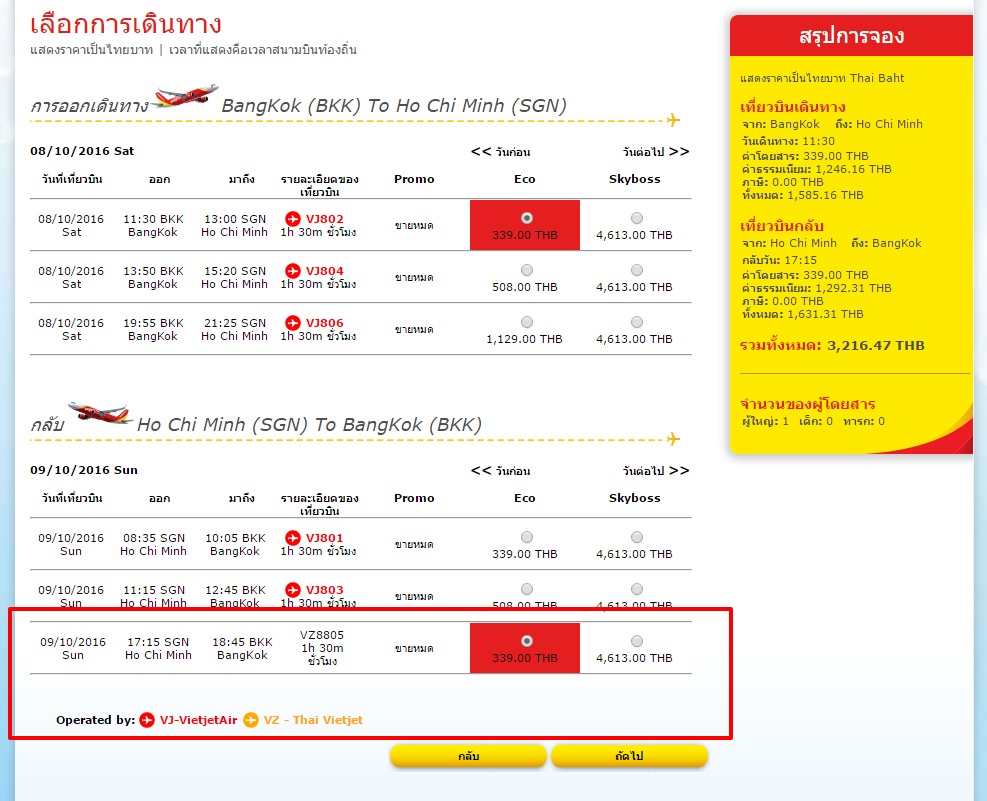This screenshot has height=801, width=987.
Task: Click the VietJet icon beside VJ802
Action: [293, 218]
